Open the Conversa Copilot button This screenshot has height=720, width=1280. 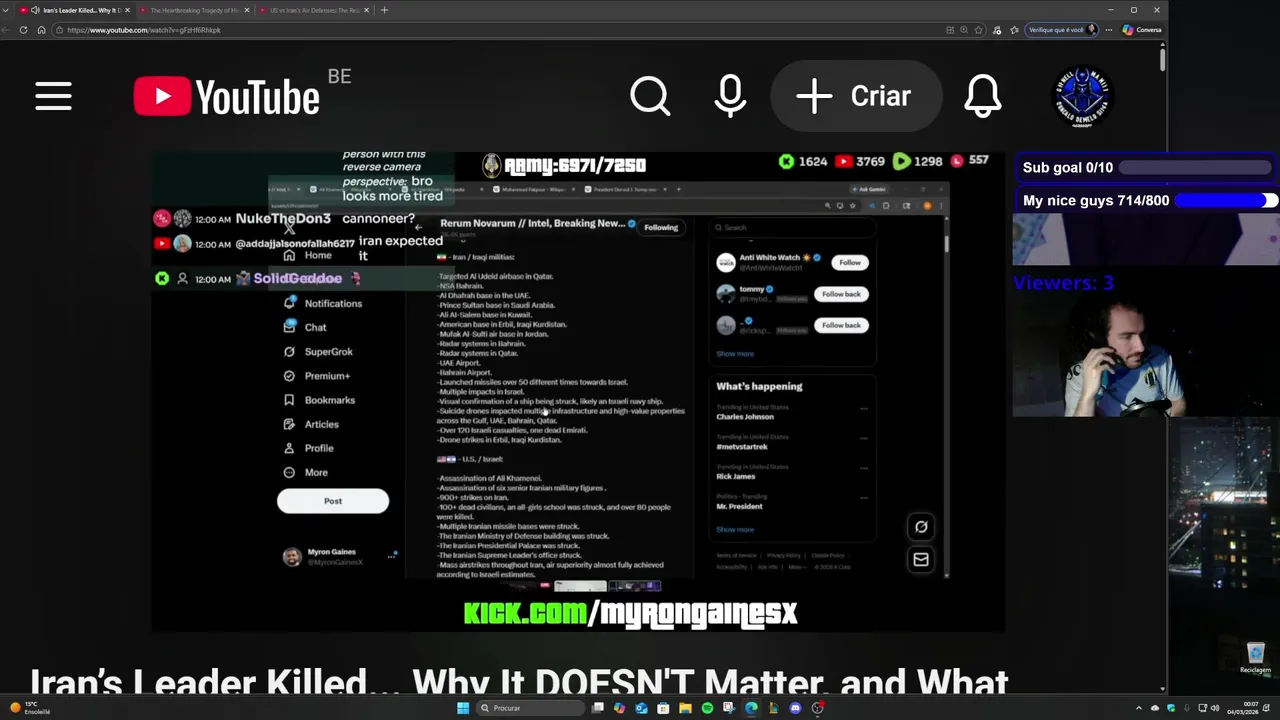point(1142,30)
